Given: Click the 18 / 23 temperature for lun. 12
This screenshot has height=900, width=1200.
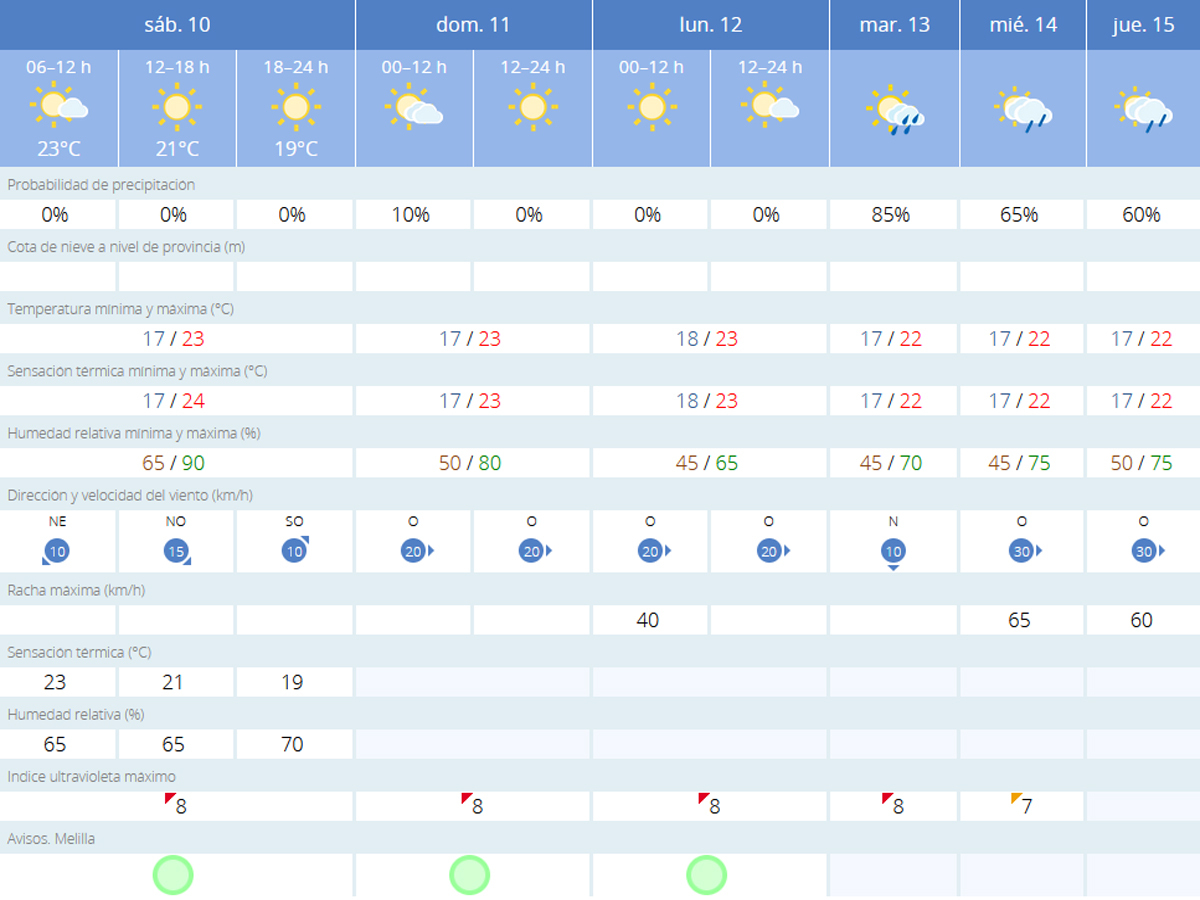Looking at the screenshot, I should click(x=707, y=339).
